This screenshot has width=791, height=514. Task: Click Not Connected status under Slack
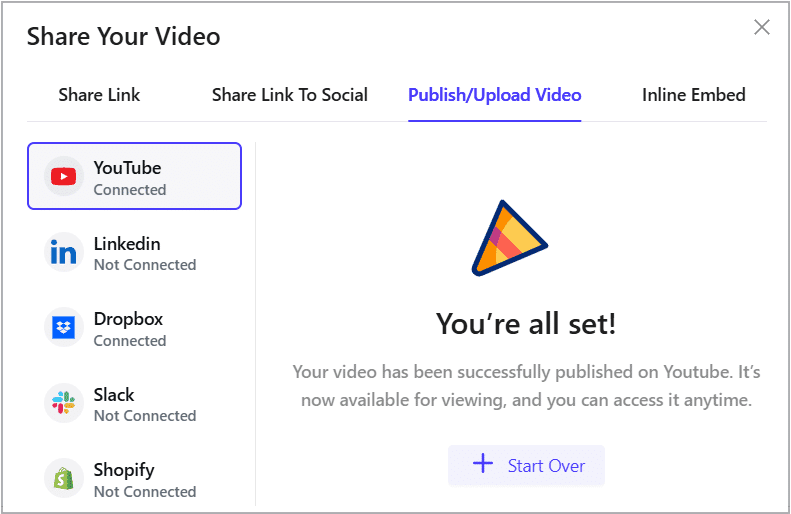pos(145,416)
